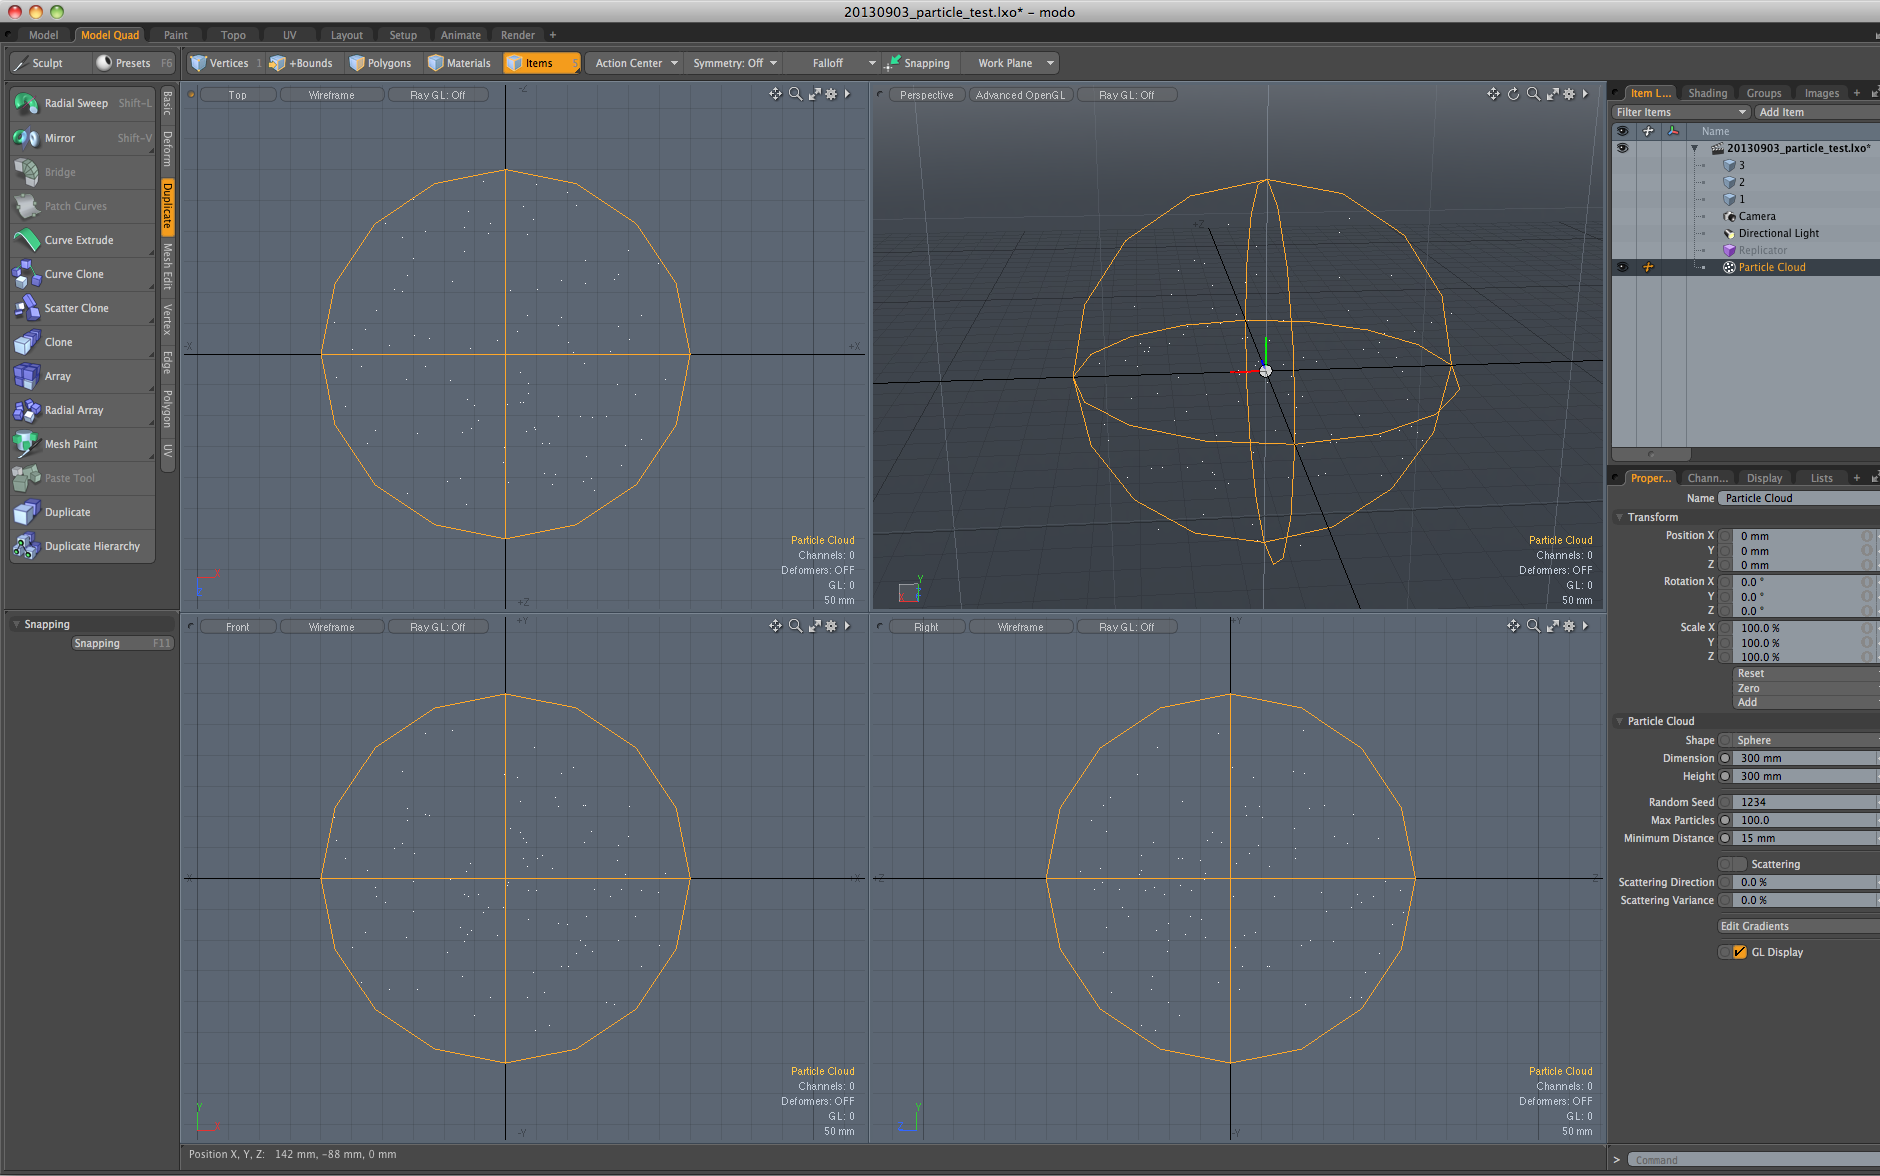
Task: Click the pan icon in Front viewport
Action: (775, 626)
